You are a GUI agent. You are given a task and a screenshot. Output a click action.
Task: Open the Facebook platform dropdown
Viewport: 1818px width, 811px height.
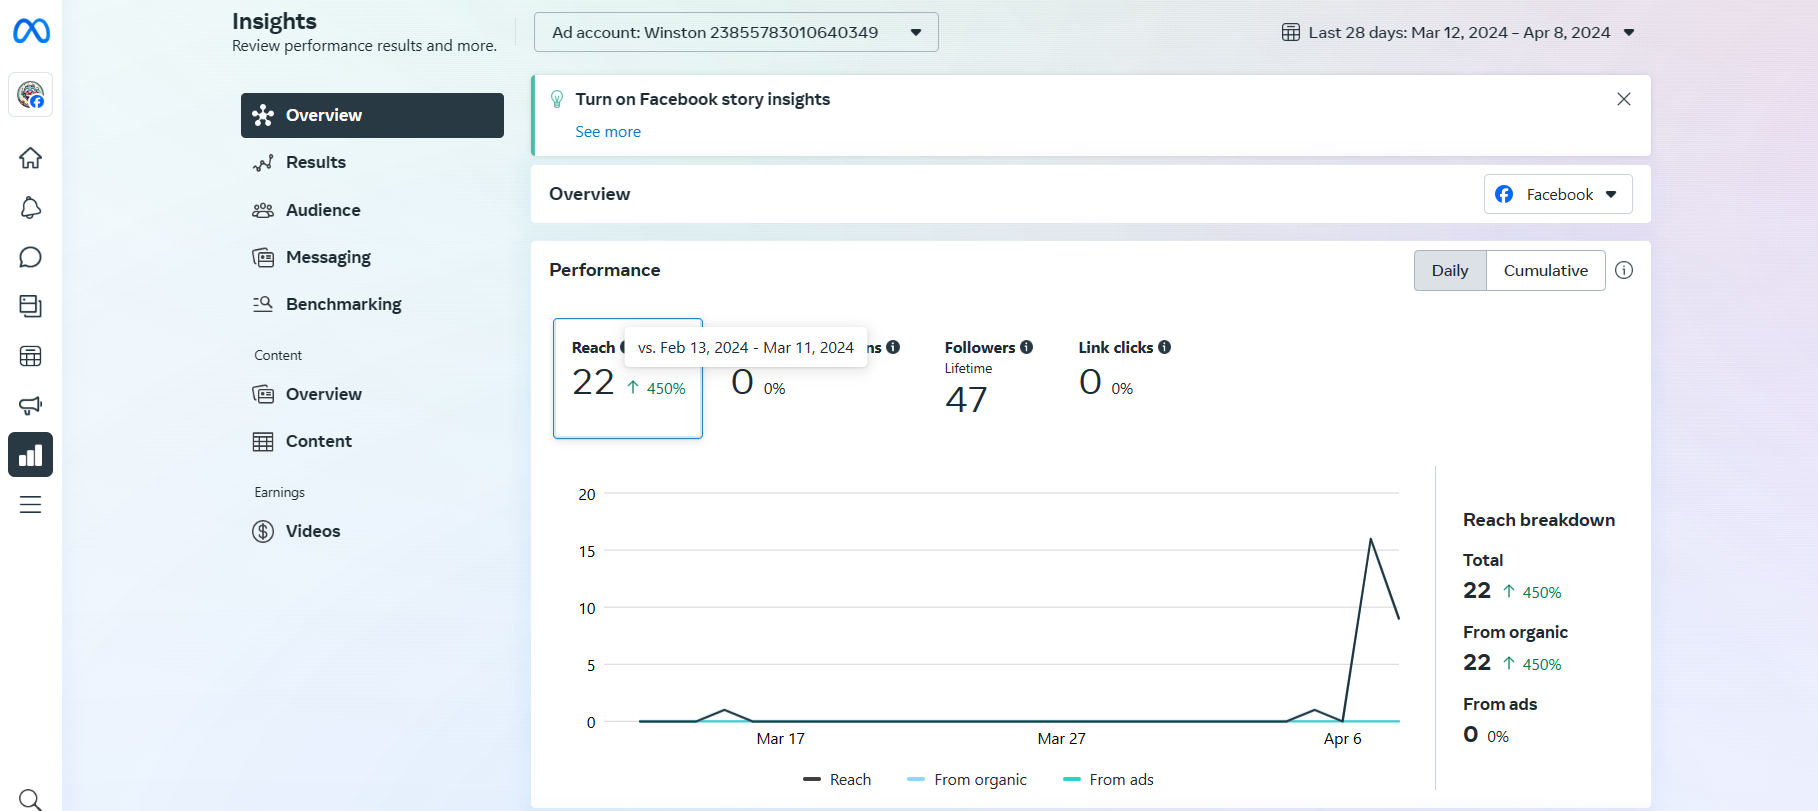[1557, 194]
